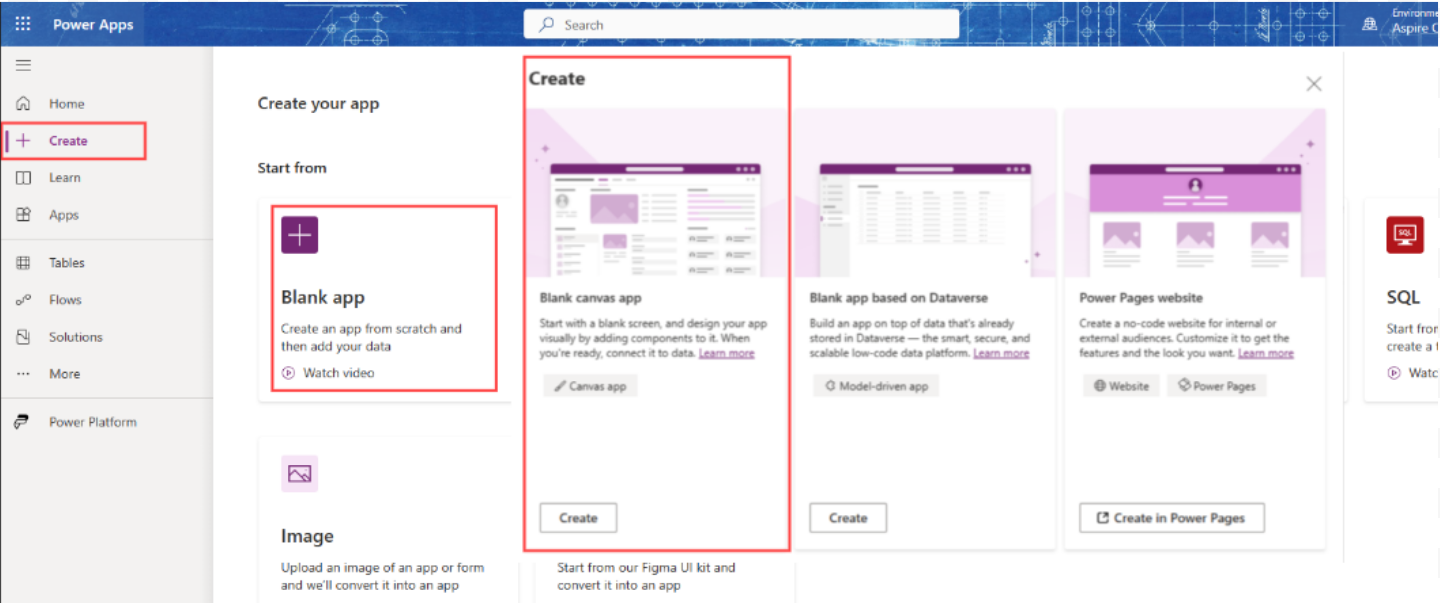The width and height of the screenshot is (1440, 603).
Task: Click the red SQL database icon
Action: [1404, 235]
